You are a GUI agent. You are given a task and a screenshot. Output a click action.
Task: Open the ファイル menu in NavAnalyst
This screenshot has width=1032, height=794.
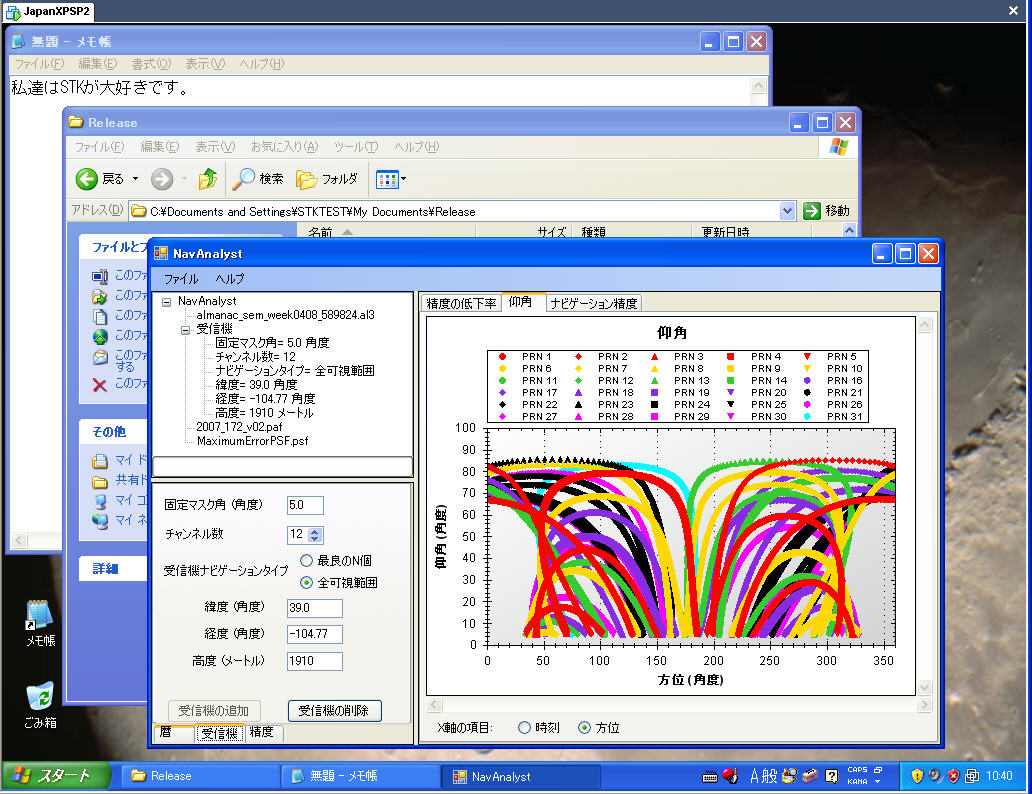coord(181,278)
